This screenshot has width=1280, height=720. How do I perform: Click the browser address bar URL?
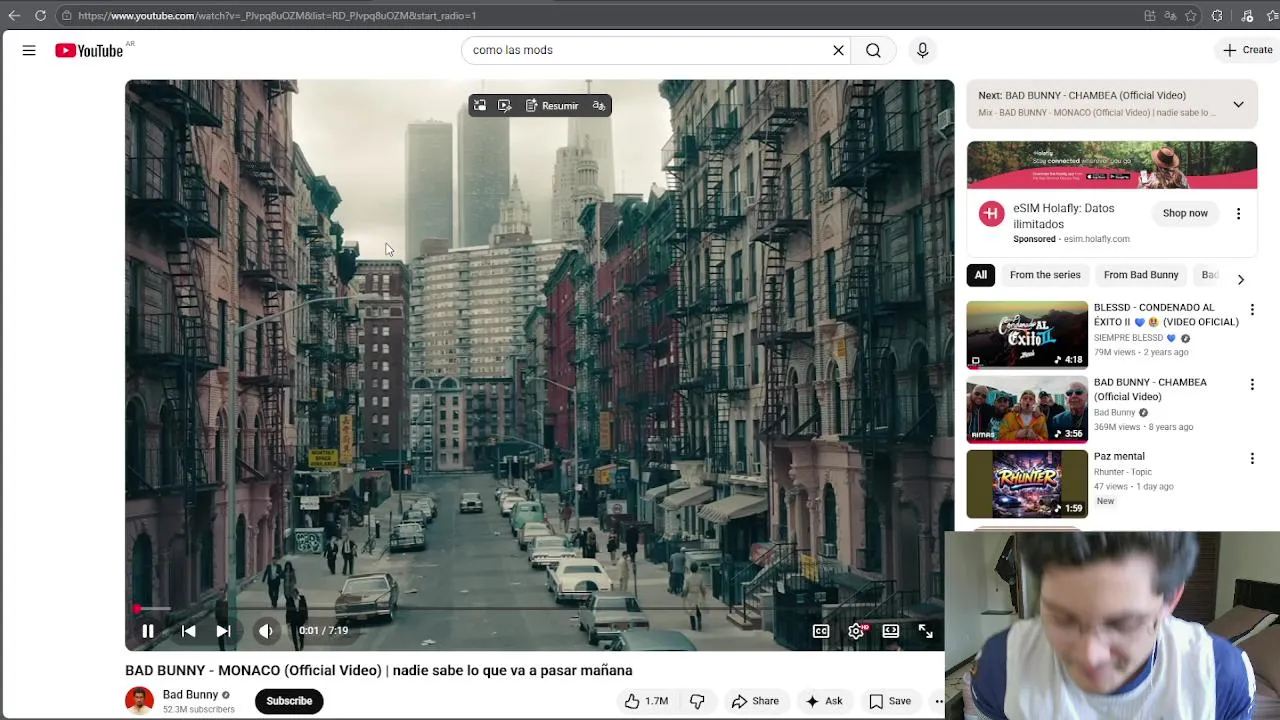(x=277, y=16)
